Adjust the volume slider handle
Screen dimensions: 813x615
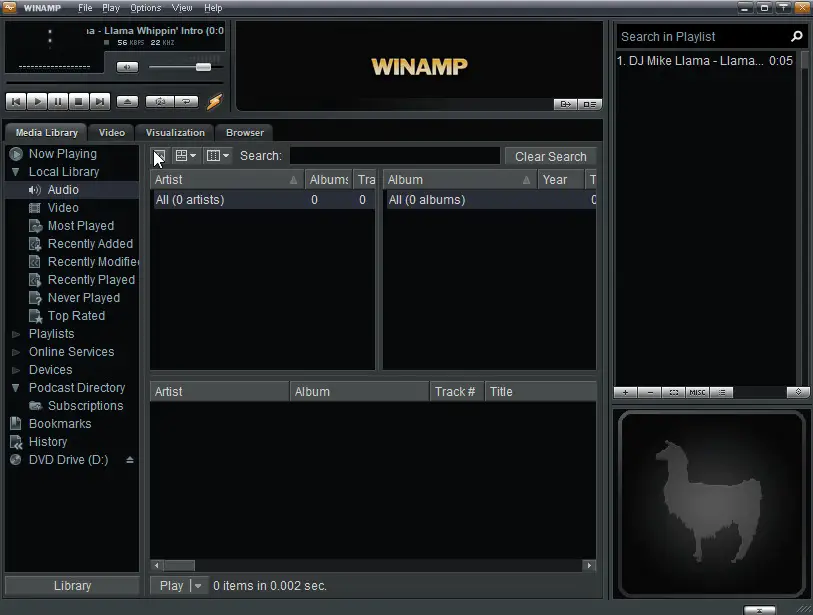pos(203,67)
